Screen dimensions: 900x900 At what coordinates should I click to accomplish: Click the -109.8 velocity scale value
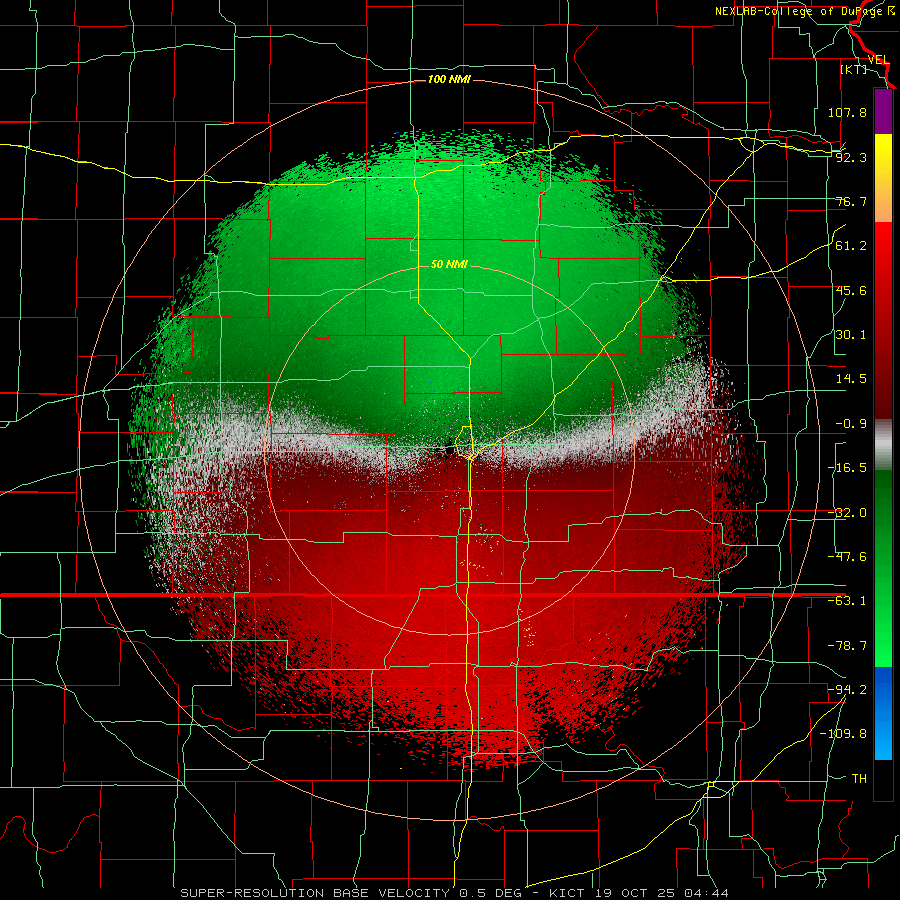tap(843, 734)
